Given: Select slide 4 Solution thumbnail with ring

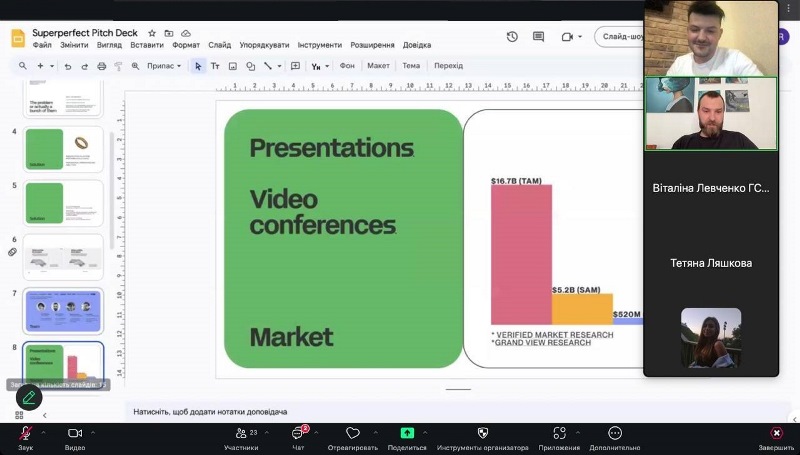Looking at the screenshot, I should point(63,149).
